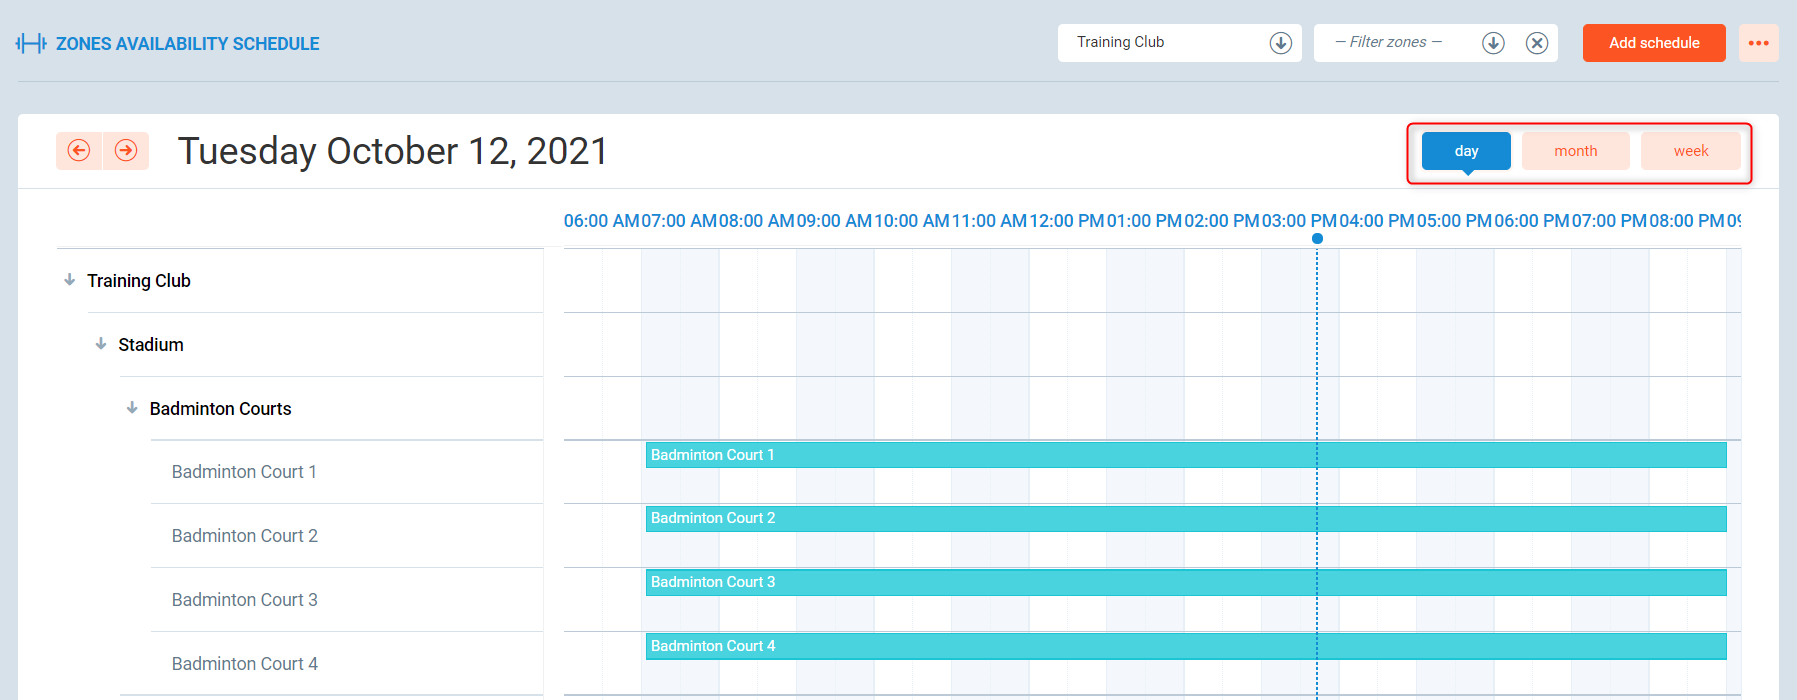Go to the next day with right arrow
This screenshot has width=1797, height=700.
(x=126, y=151)
